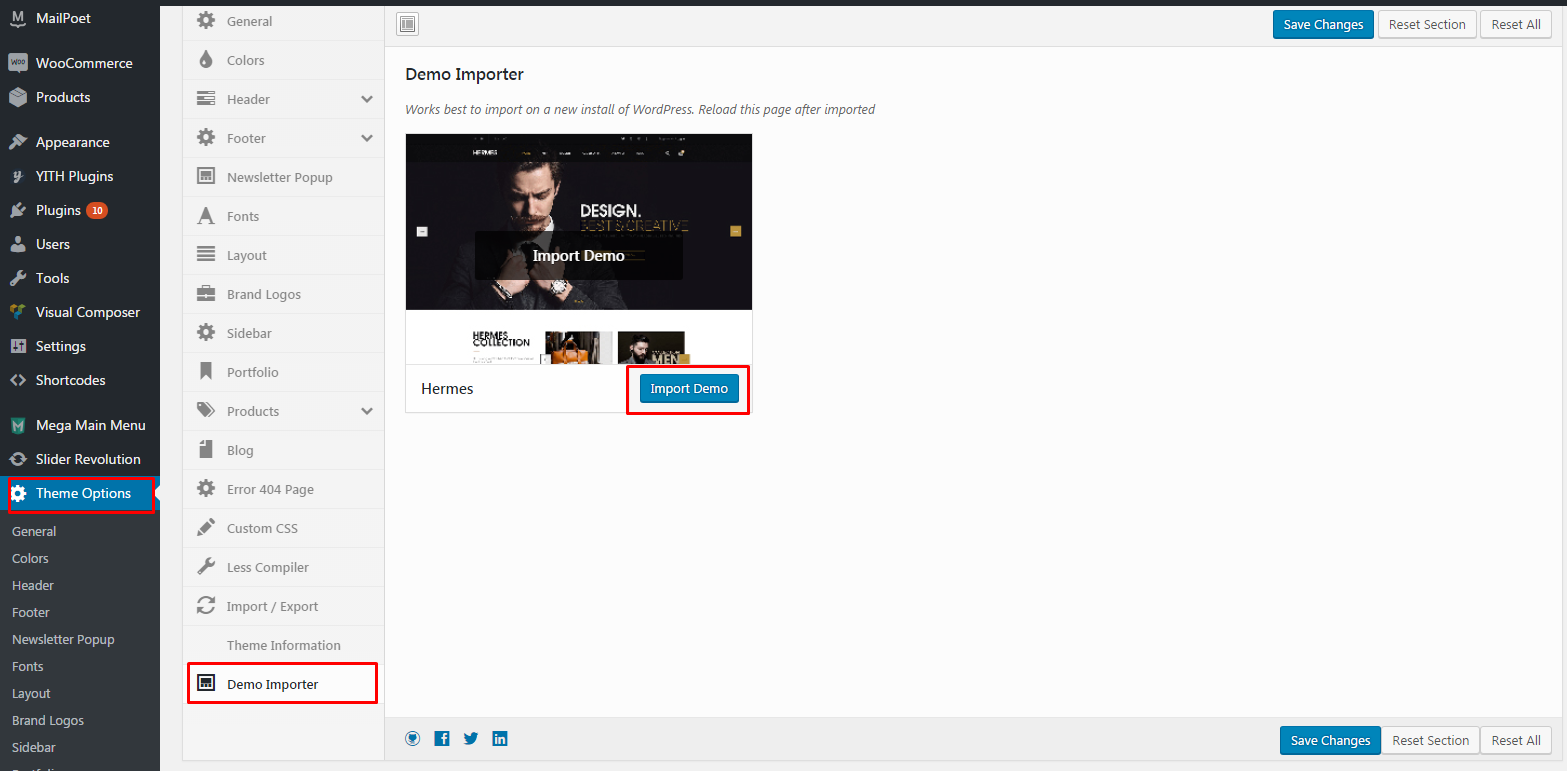Click the bottom Reset All button
Viewport: 1567px width, 771px height.
[x=1515, y=740]
